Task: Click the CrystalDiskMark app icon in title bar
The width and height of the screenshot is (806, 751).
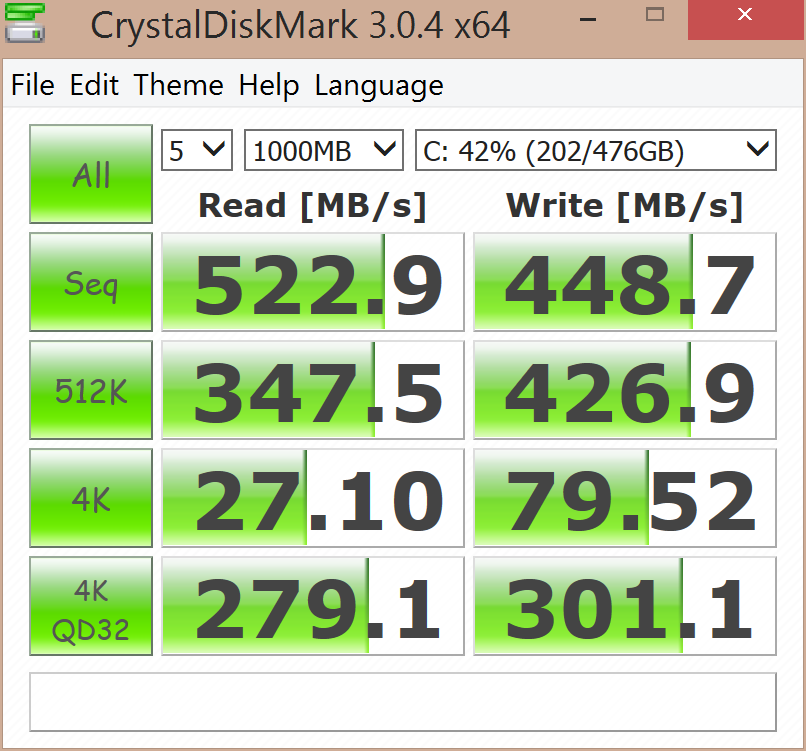Action: (25, 23)
